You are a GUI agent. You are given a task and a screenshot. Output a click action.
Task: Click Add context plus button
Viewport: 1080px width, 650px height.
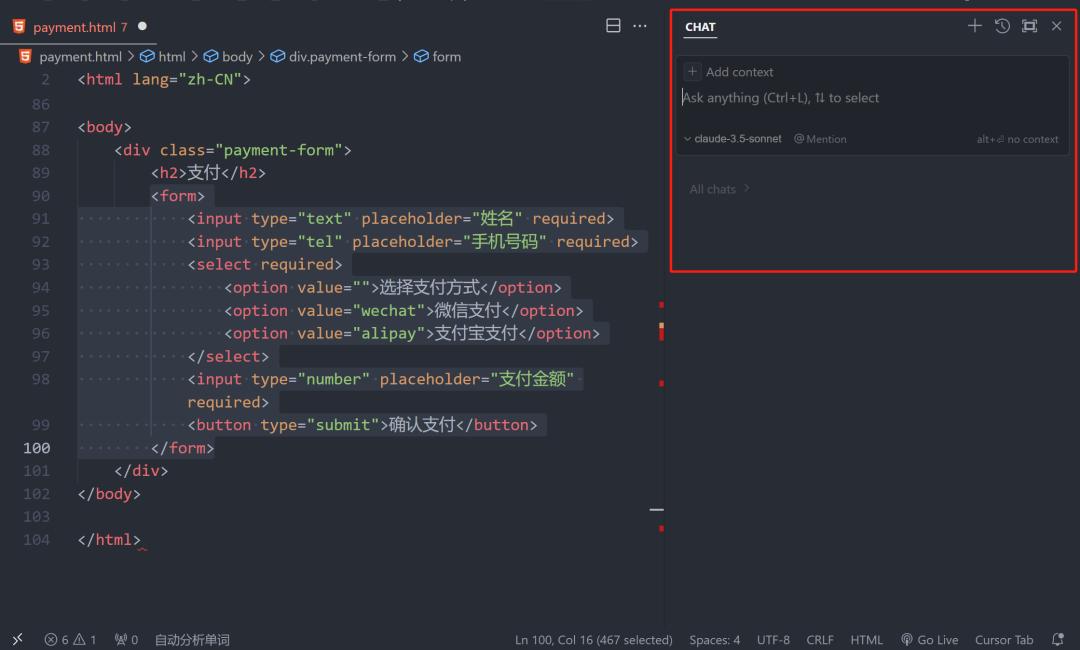coord(692,72)
